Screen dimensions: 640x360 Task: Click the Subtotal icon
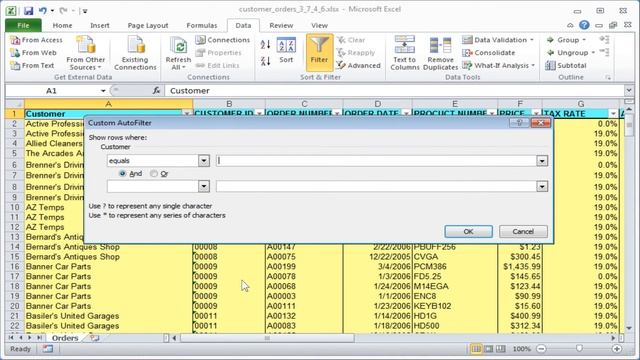[550, 65]
